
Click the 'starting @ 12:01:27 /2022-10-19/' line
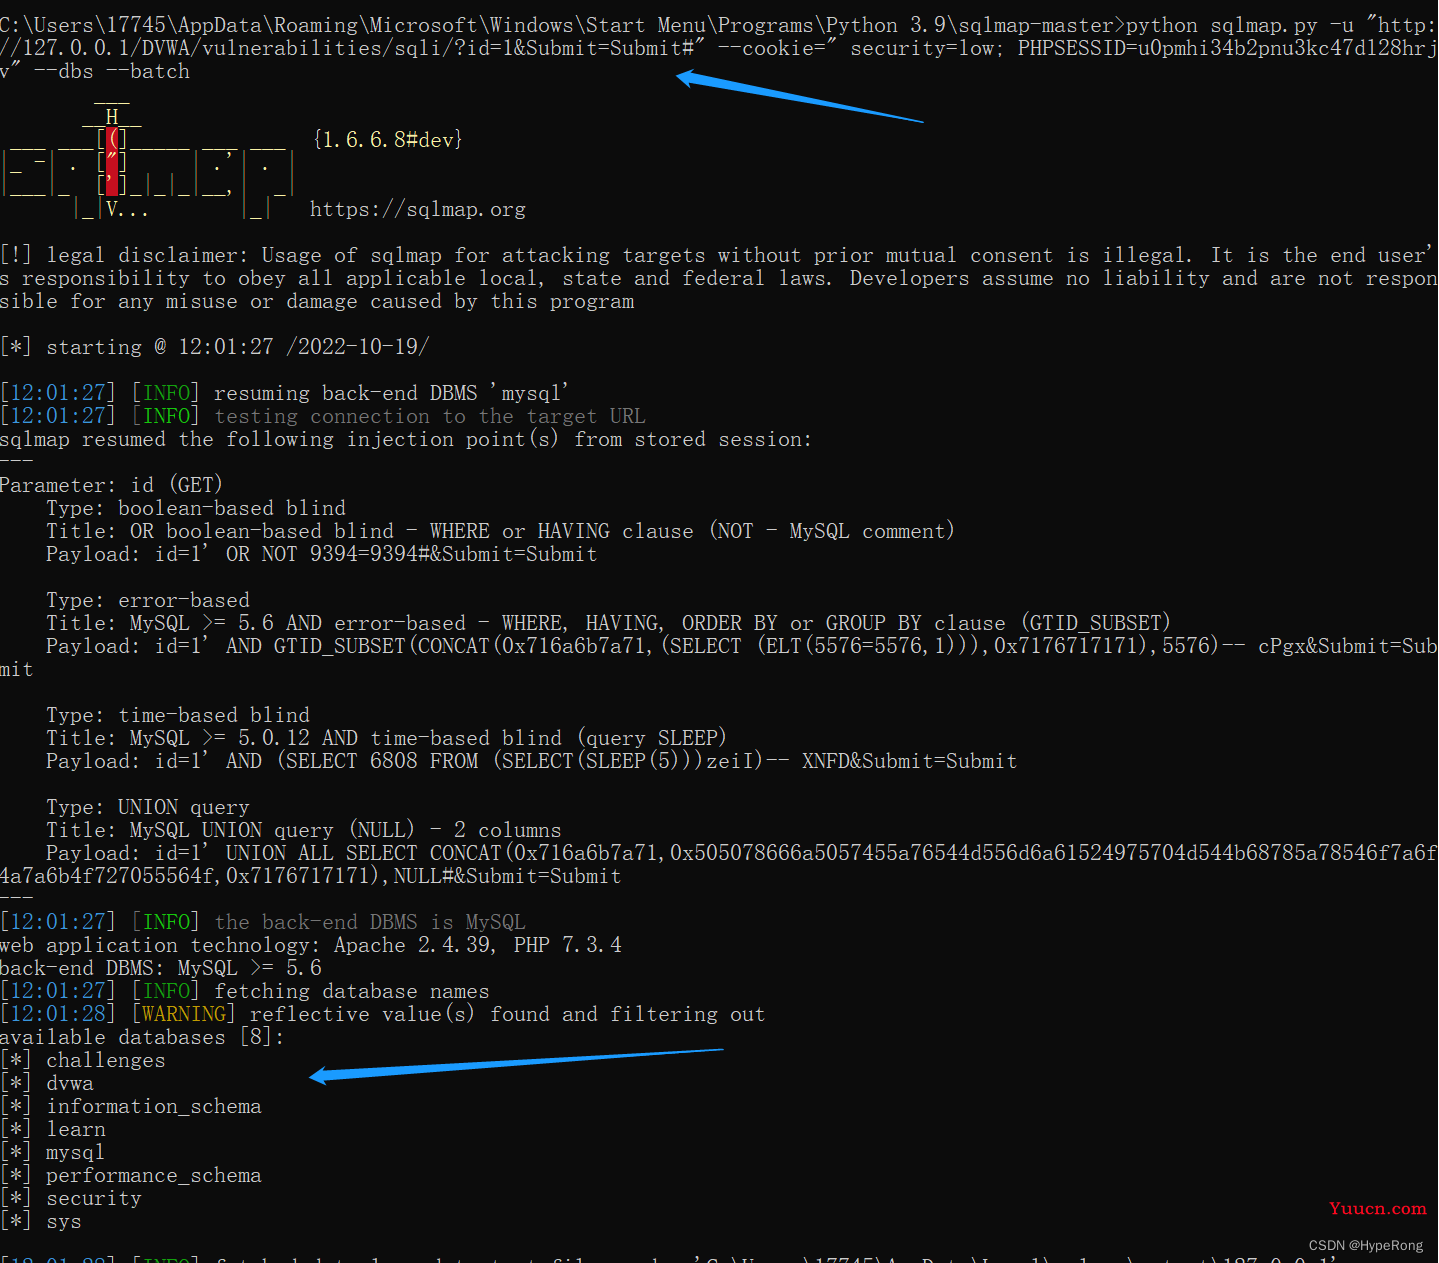coord(215,347)
